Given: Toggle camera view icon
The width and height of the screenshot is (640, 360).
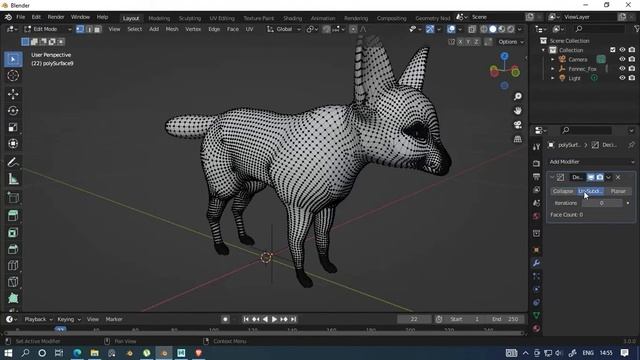Looking at the screenshot, I should click(x=518, y=125).
